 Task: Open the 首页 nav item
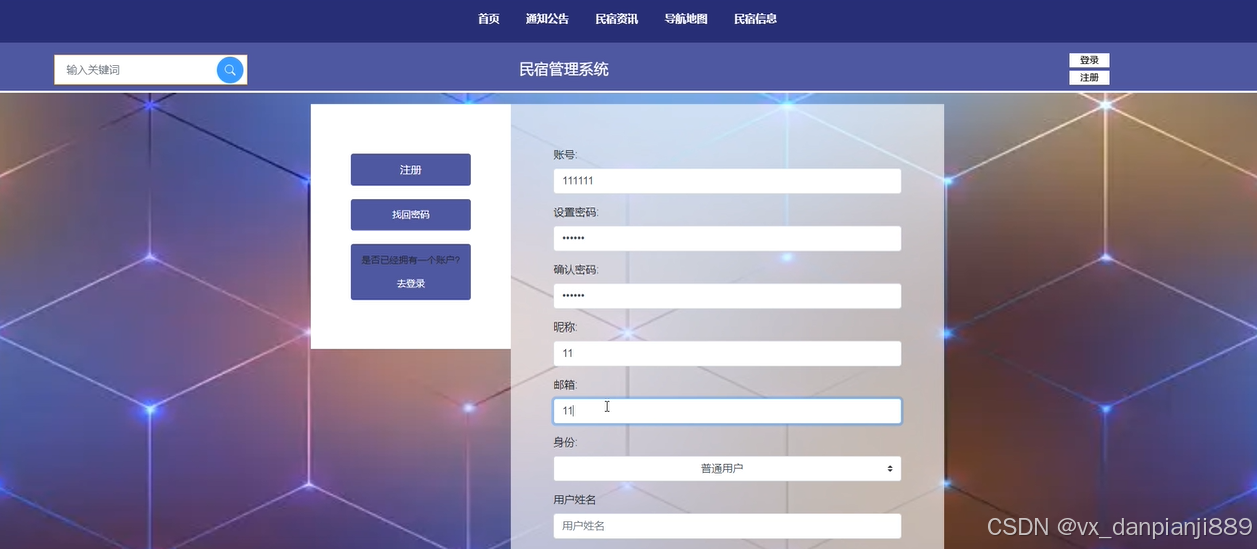pyautogui.click(x=489, y=19)
